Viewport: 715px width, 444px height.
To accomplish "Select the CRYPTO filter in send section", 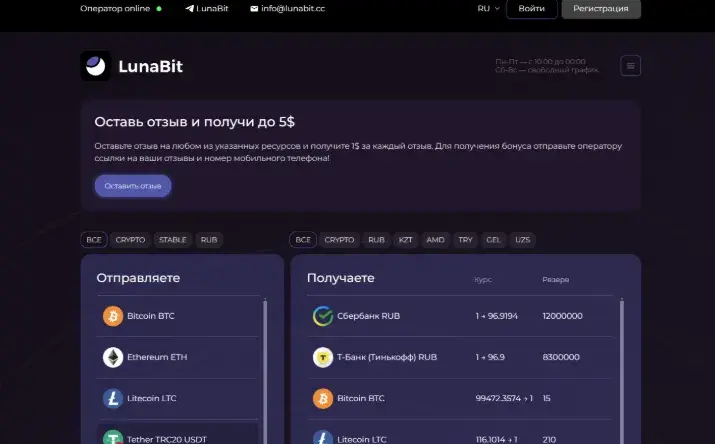I will 130,240.
